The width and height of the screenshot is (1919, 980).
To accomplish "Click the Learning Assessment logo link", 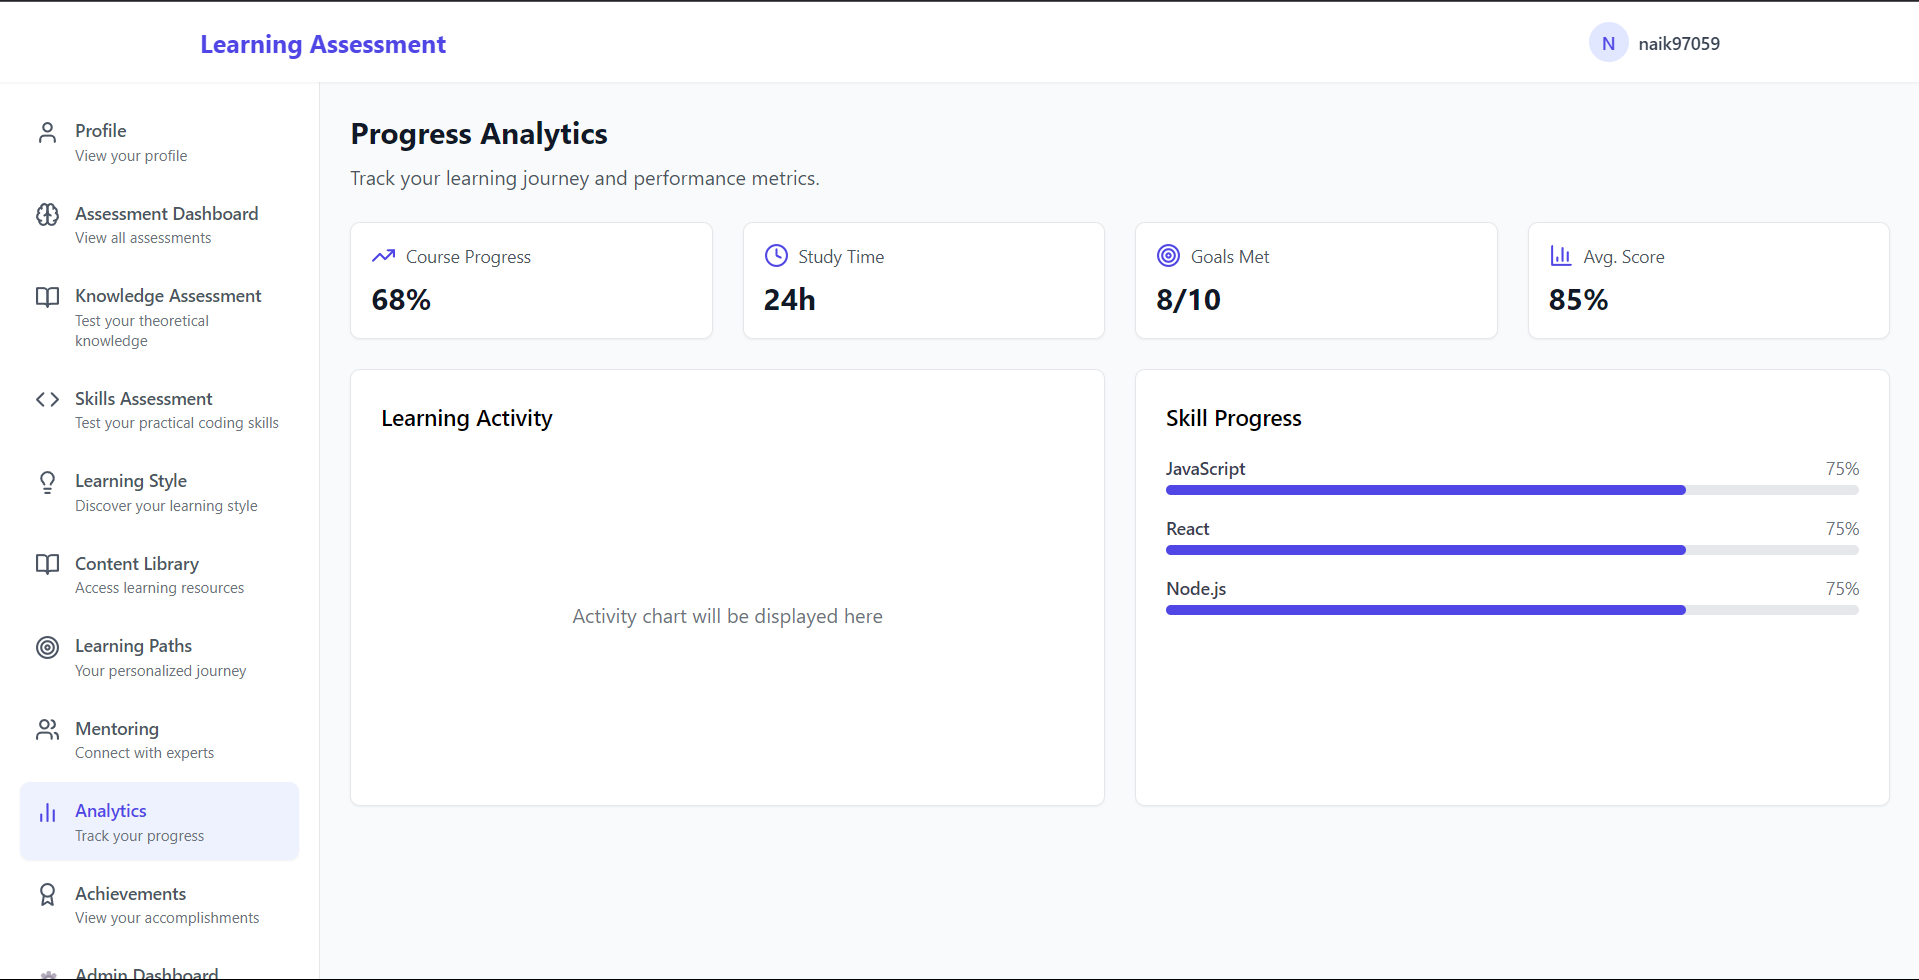I will click(323, 44).
